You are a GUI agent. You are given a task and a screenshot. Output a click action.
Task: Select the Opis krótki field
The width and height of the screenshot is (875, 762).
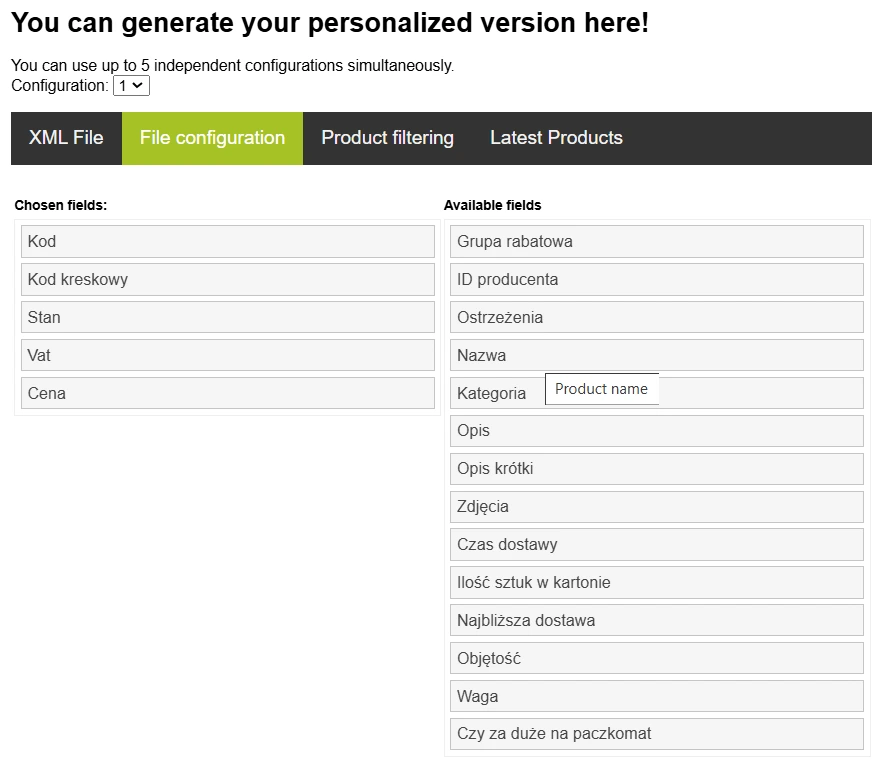pos(657,469)
